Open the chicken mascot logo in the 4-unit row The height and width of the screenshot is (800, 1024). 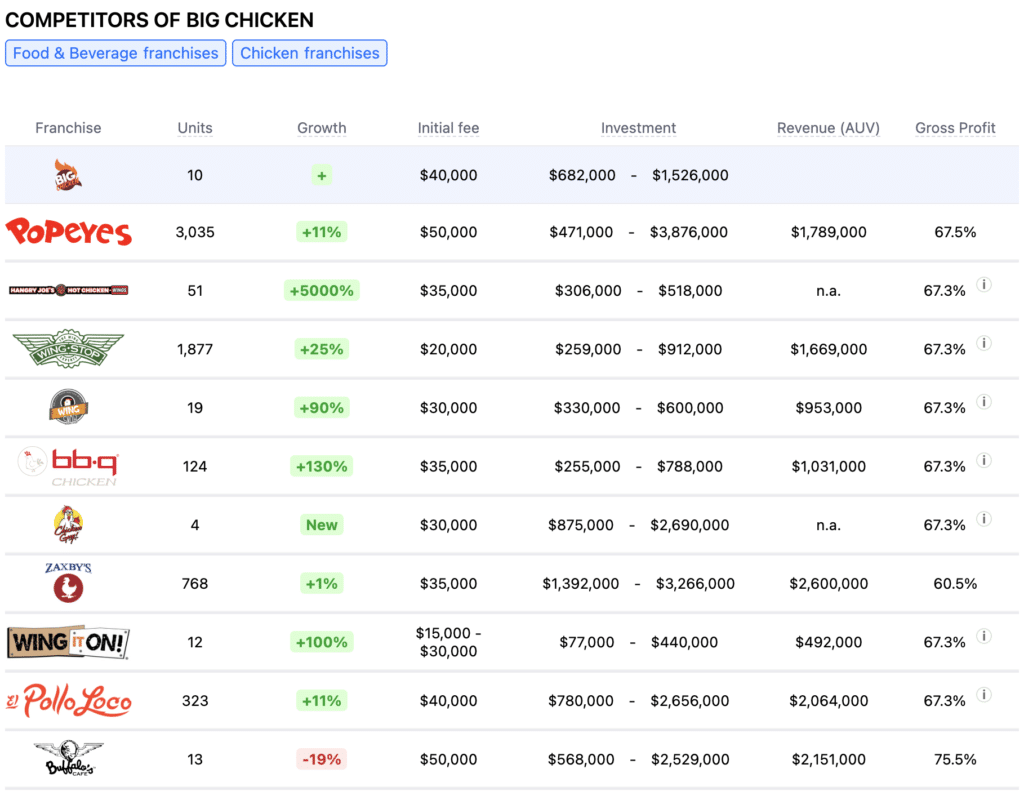(x=68, y=524)
